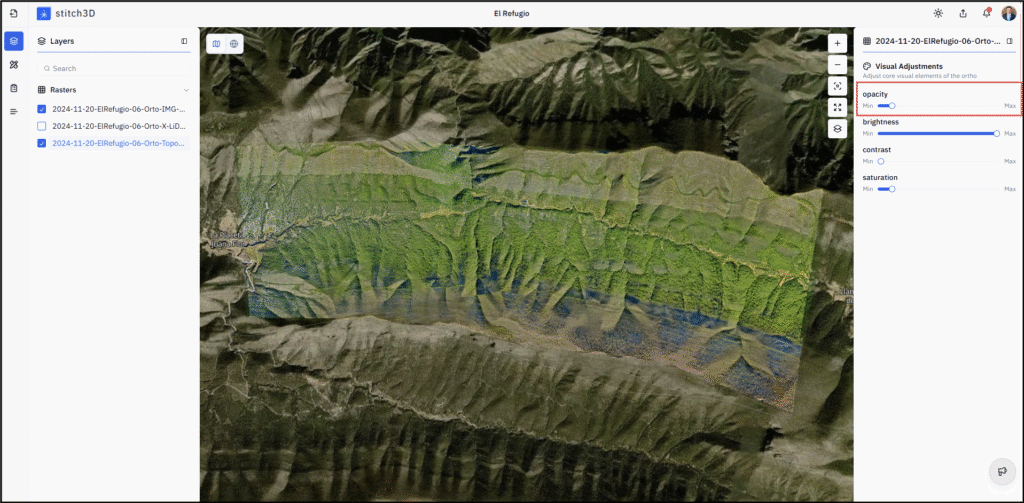Viewport: 1024px width, 503px height.
Task: Select the Orto-Topo layer name
Action: point(118,143)
